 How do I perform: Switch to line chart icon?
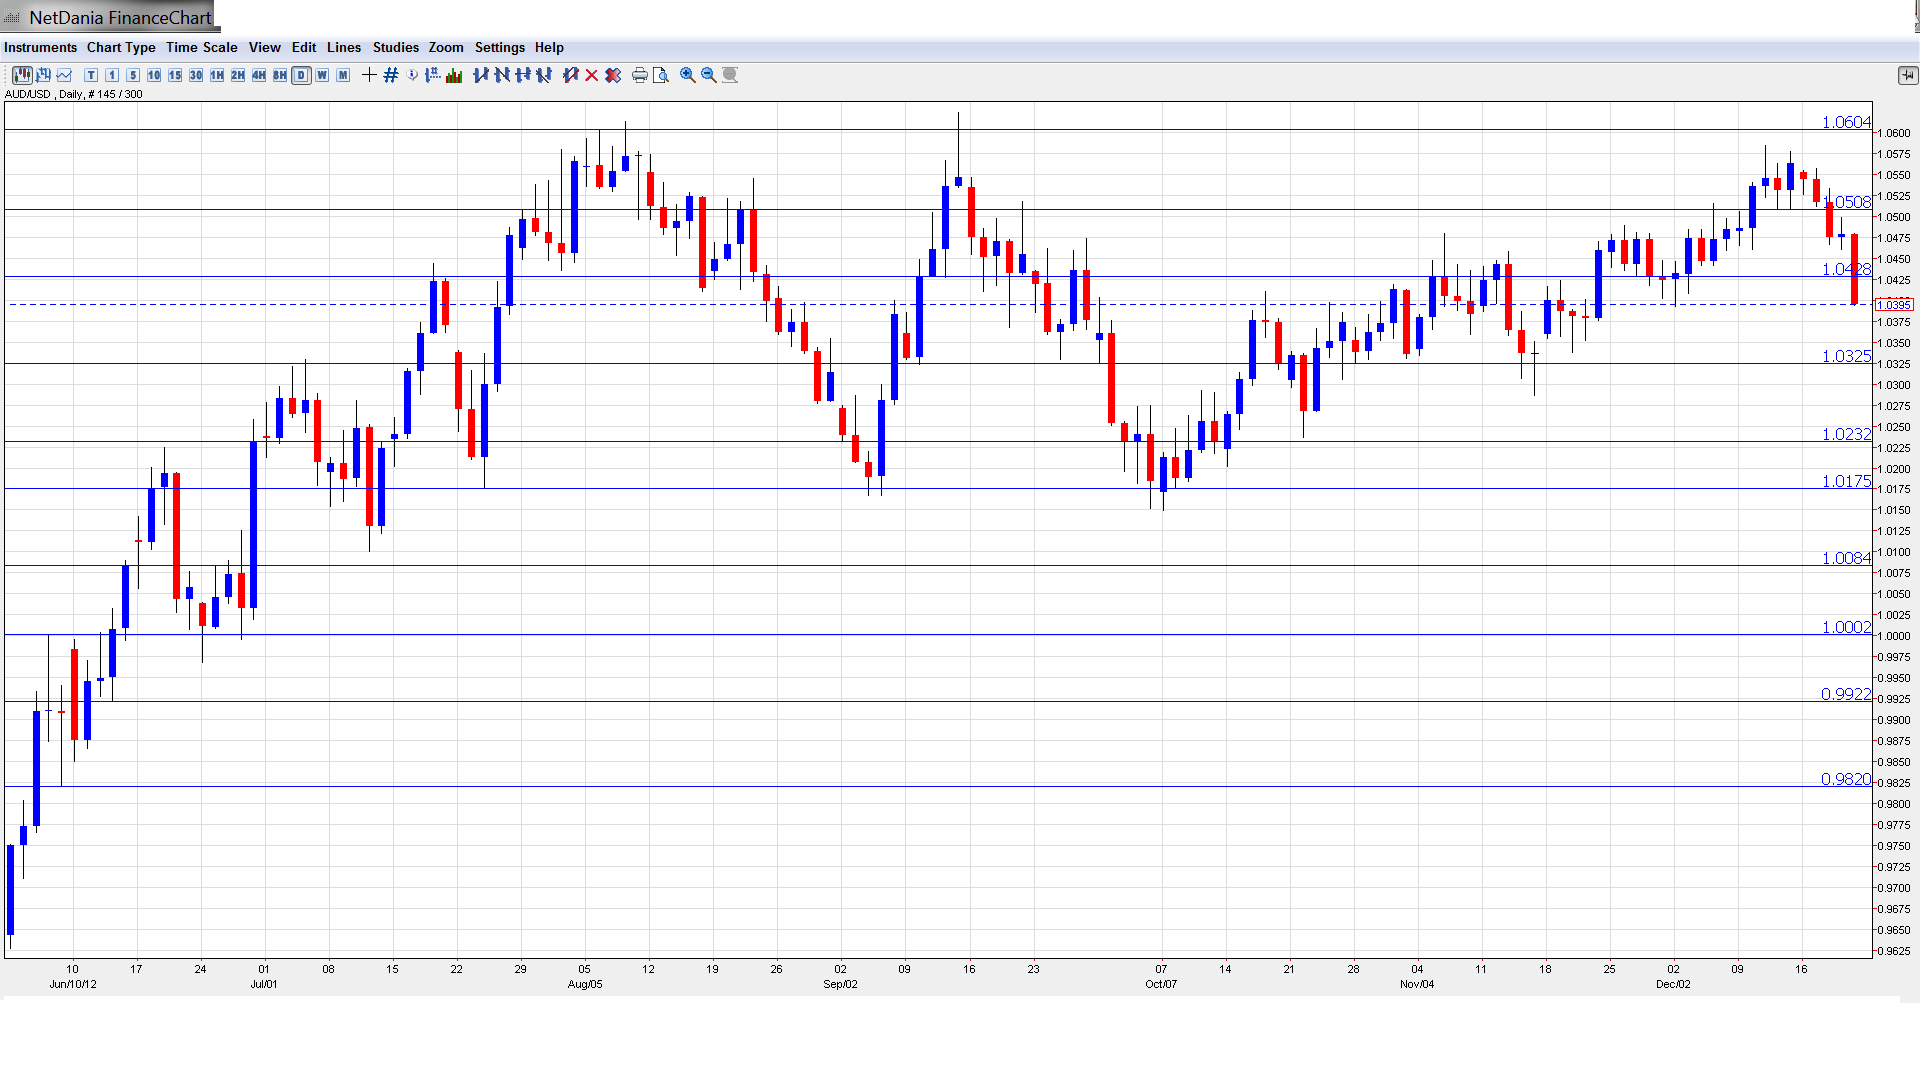(x=64, y=75)
